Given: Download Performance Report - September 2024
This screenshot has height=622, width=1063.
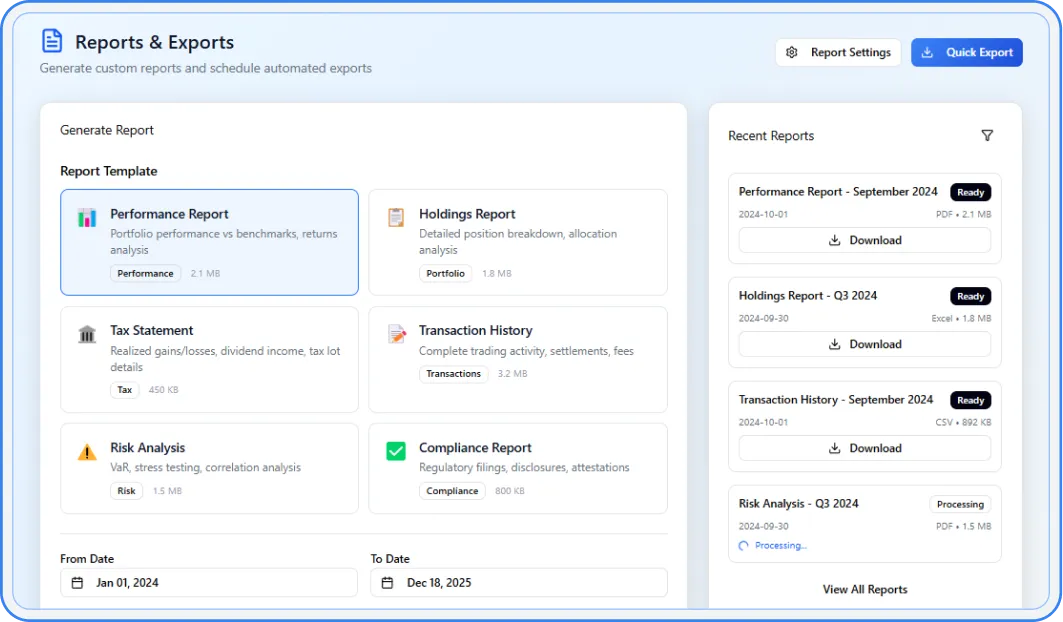Looking at the screenshot, I should (x=864, y=240).
